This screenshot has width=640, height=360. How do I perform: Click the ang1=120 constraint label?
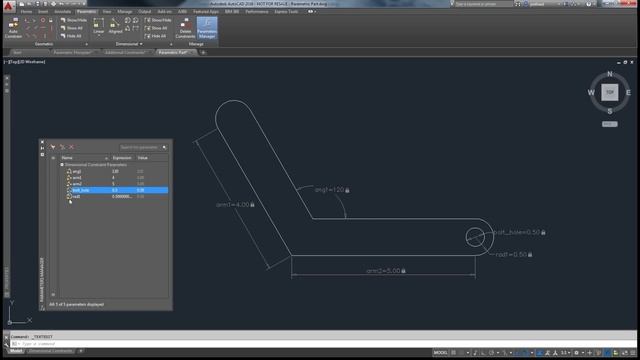(x=332, y=190)
